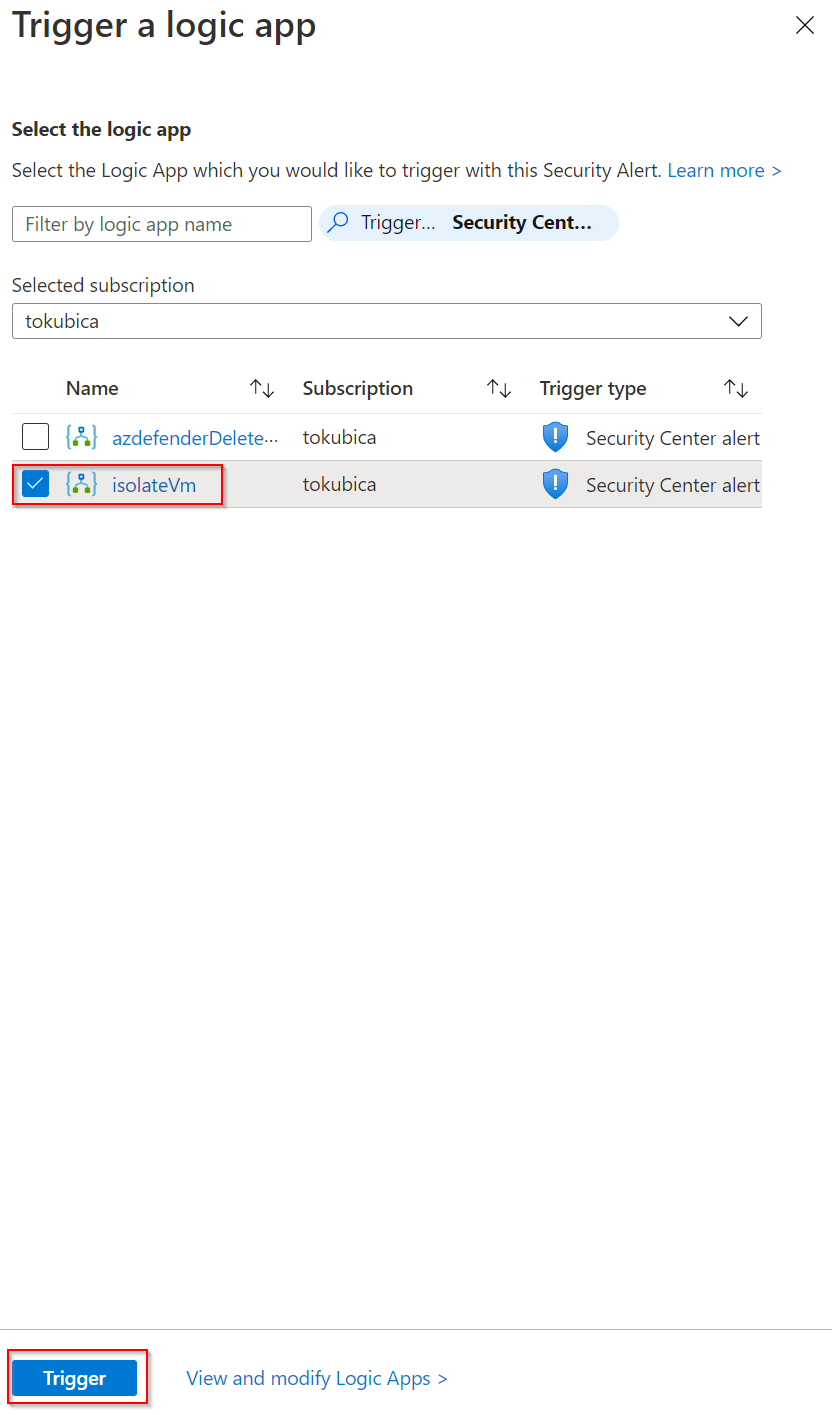
Task: Click the shield icon in isolateVm row
Action: [555, 485]
